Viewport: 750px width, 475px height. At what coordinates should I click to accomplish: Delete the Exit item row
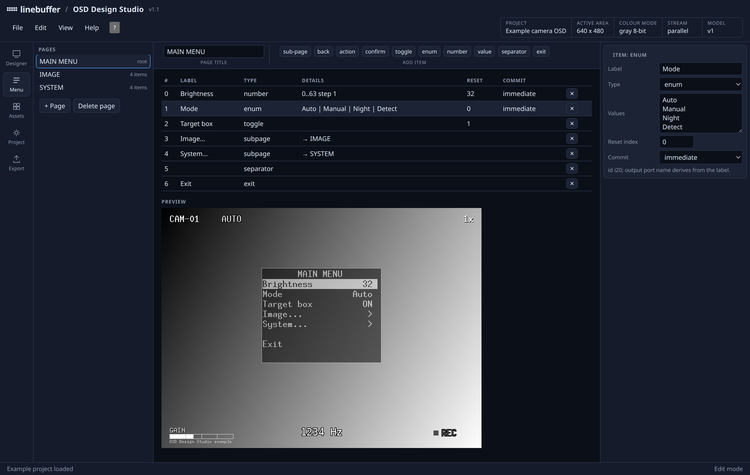point(572,184)
